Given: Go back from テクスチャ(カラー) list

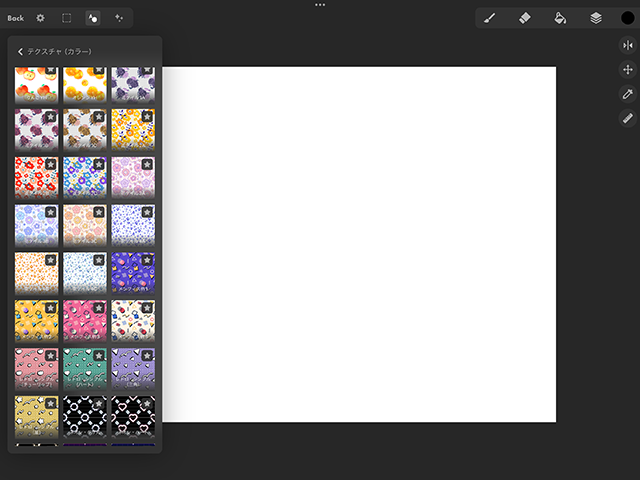Looking at the screenshot, I should pyautogui.click(x=20, y=51).
